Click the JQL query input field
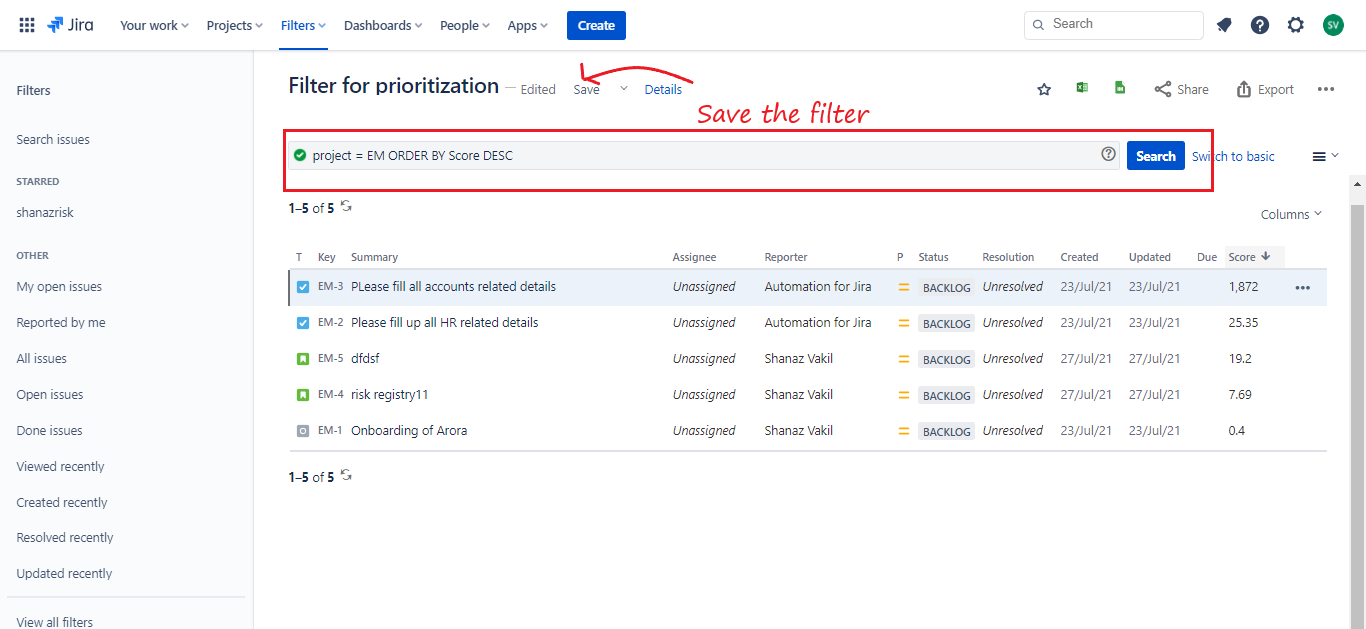Screen dimensions: 1366x629 point(700,155)
